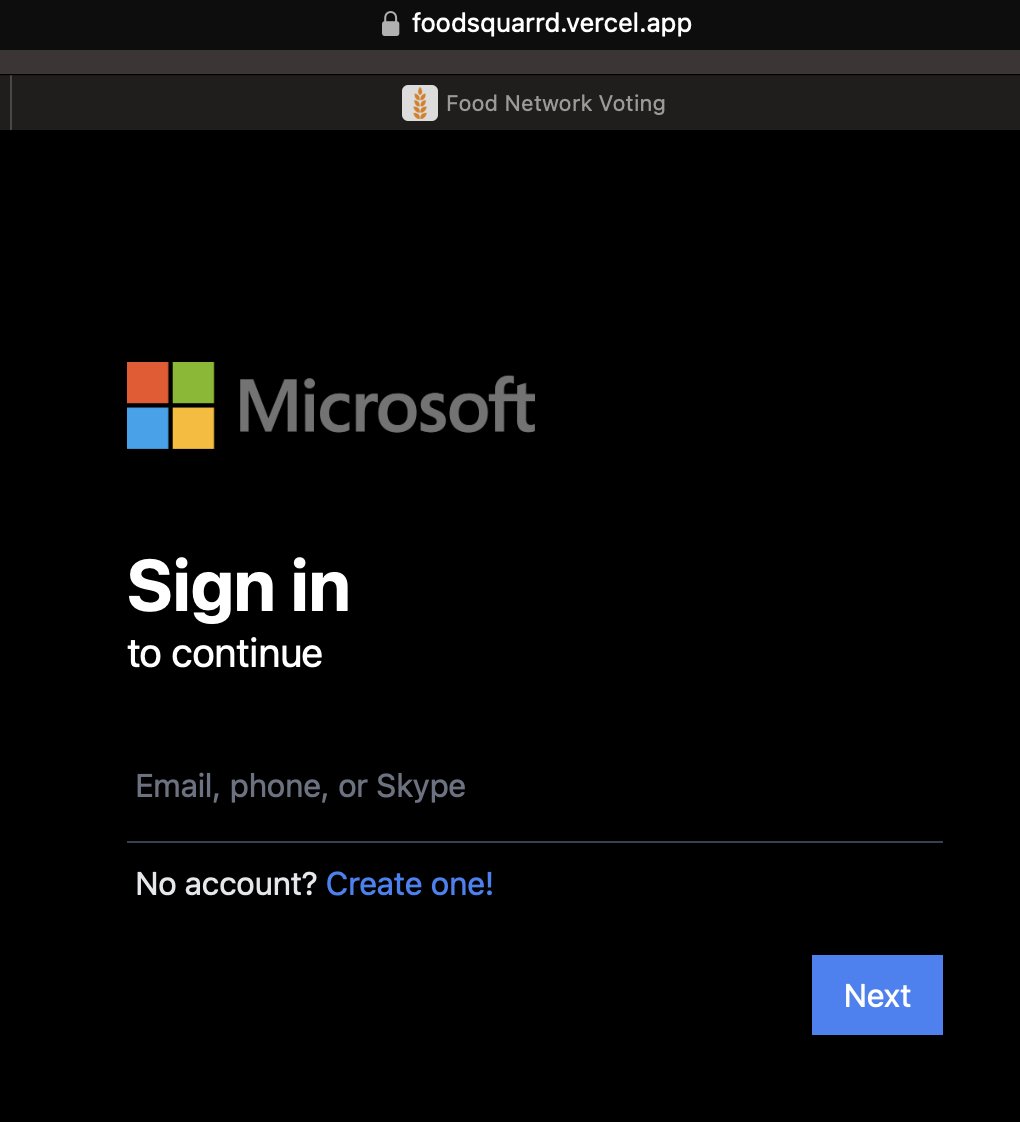This screenshot has height=1122, width=1020.
Task: Click the padlock icon in address bar
Action: click(390, 24)
